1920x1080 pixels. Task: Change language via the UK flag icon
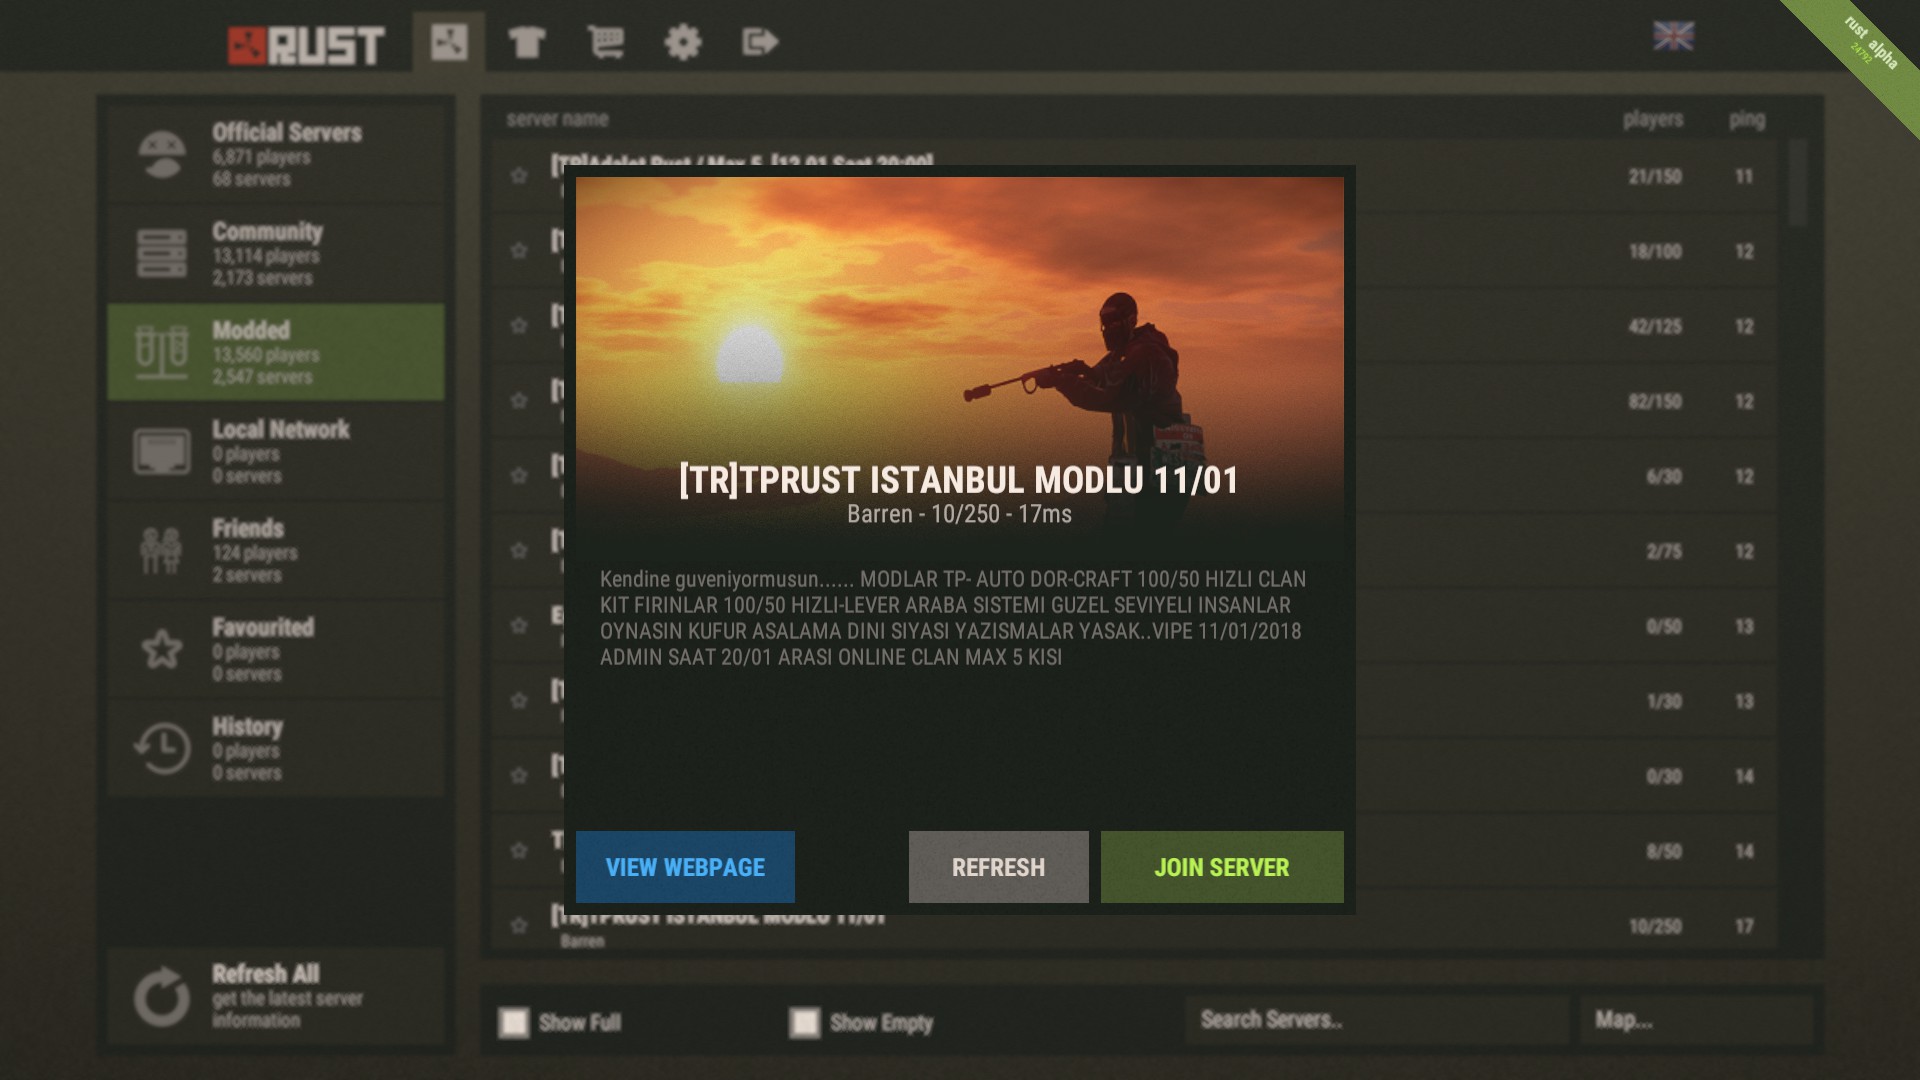coord(1673,36)
